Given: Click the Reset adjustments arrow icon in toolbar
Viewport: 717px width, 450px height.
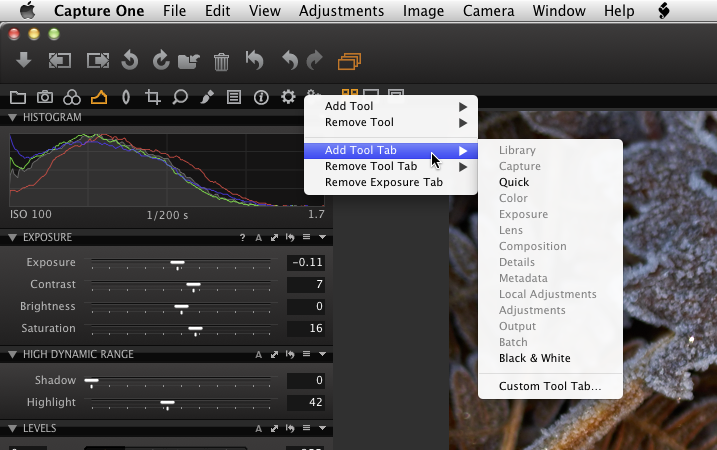Looking at the screenshot, I should (x=255, y=60).
